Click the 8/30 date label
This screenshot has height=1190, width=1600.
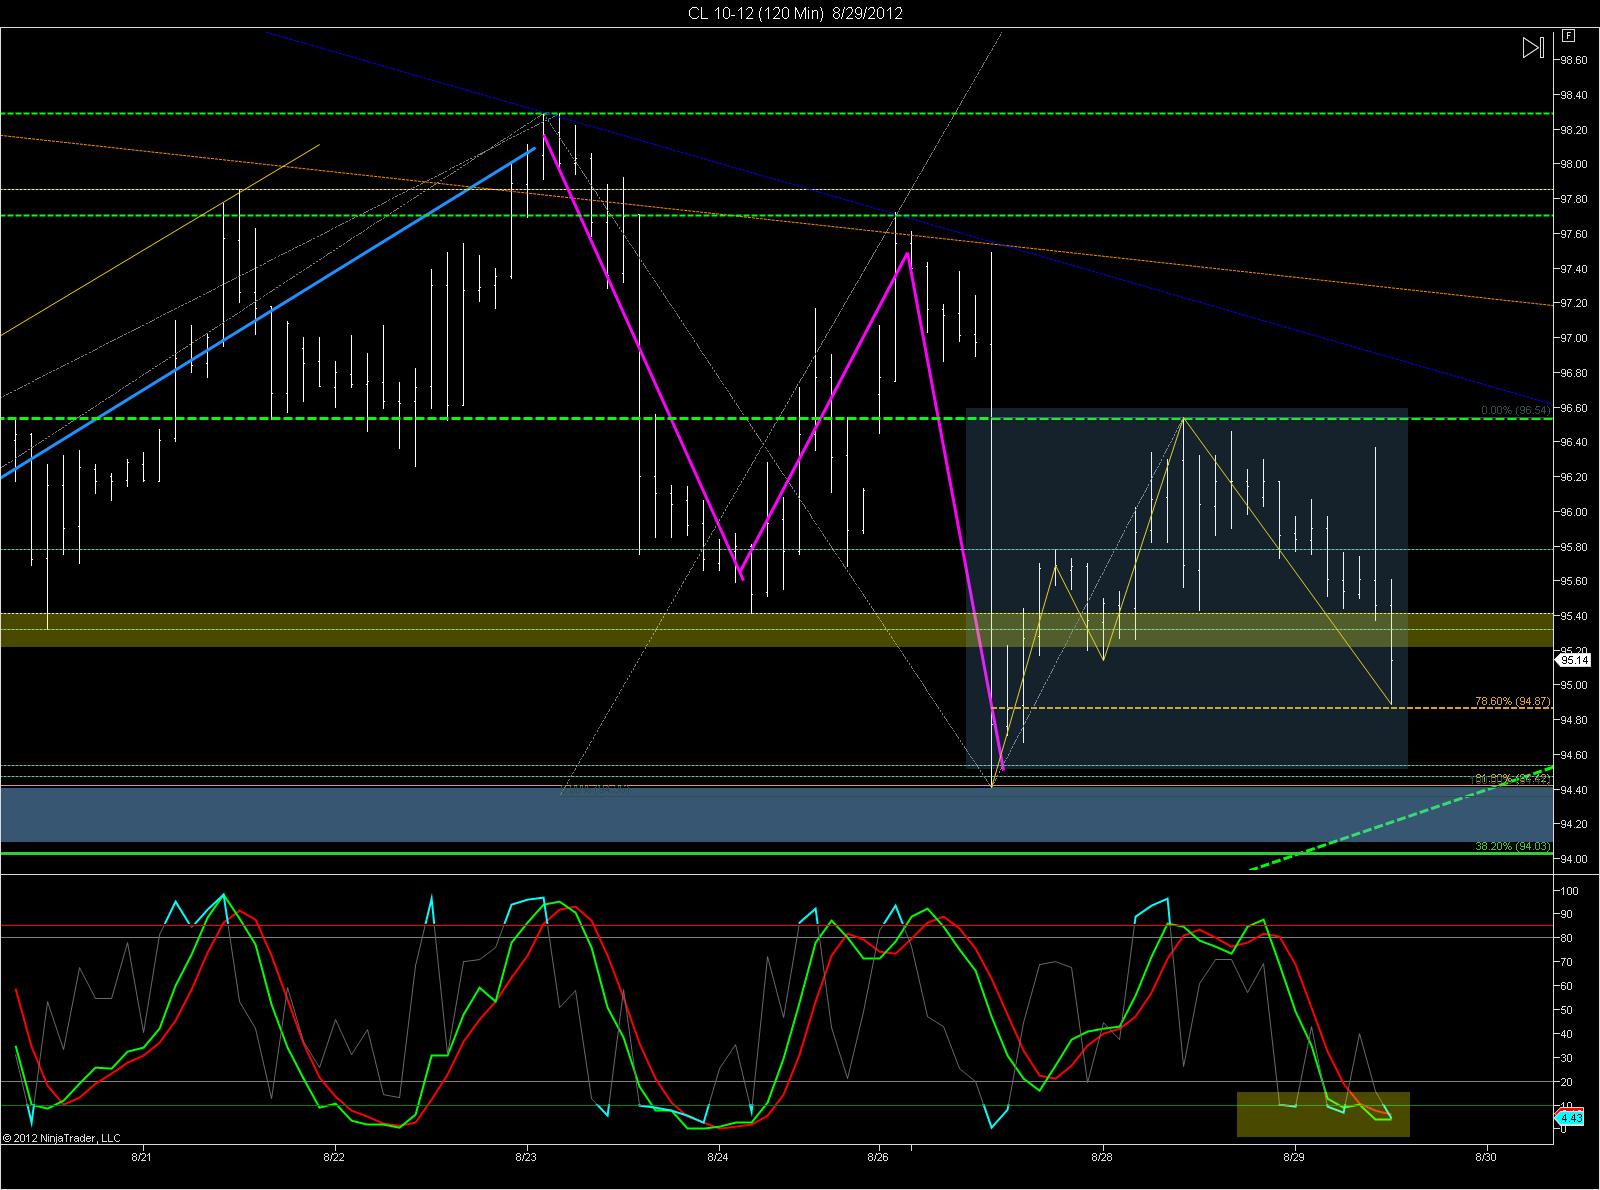coord(1486,1156)
